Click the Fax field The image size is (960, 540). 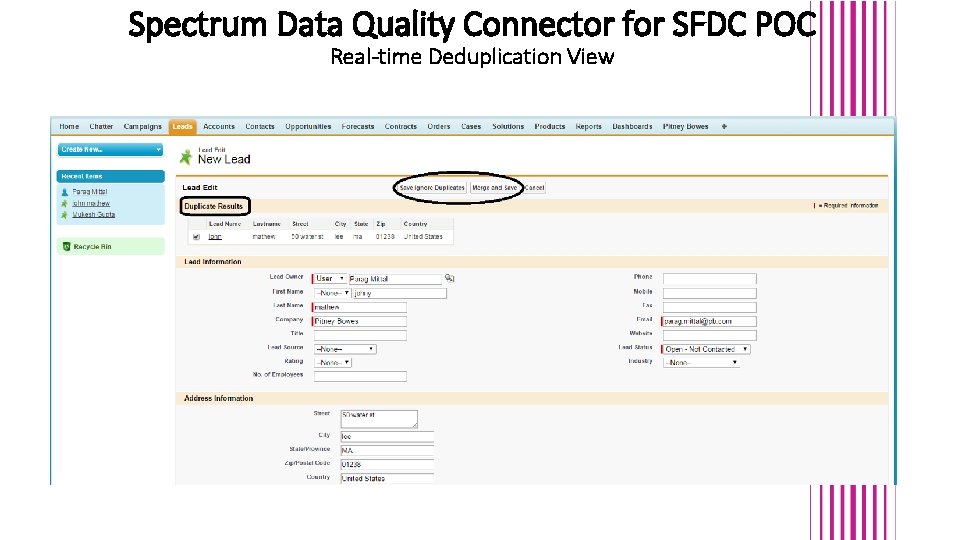click(710, 307)
